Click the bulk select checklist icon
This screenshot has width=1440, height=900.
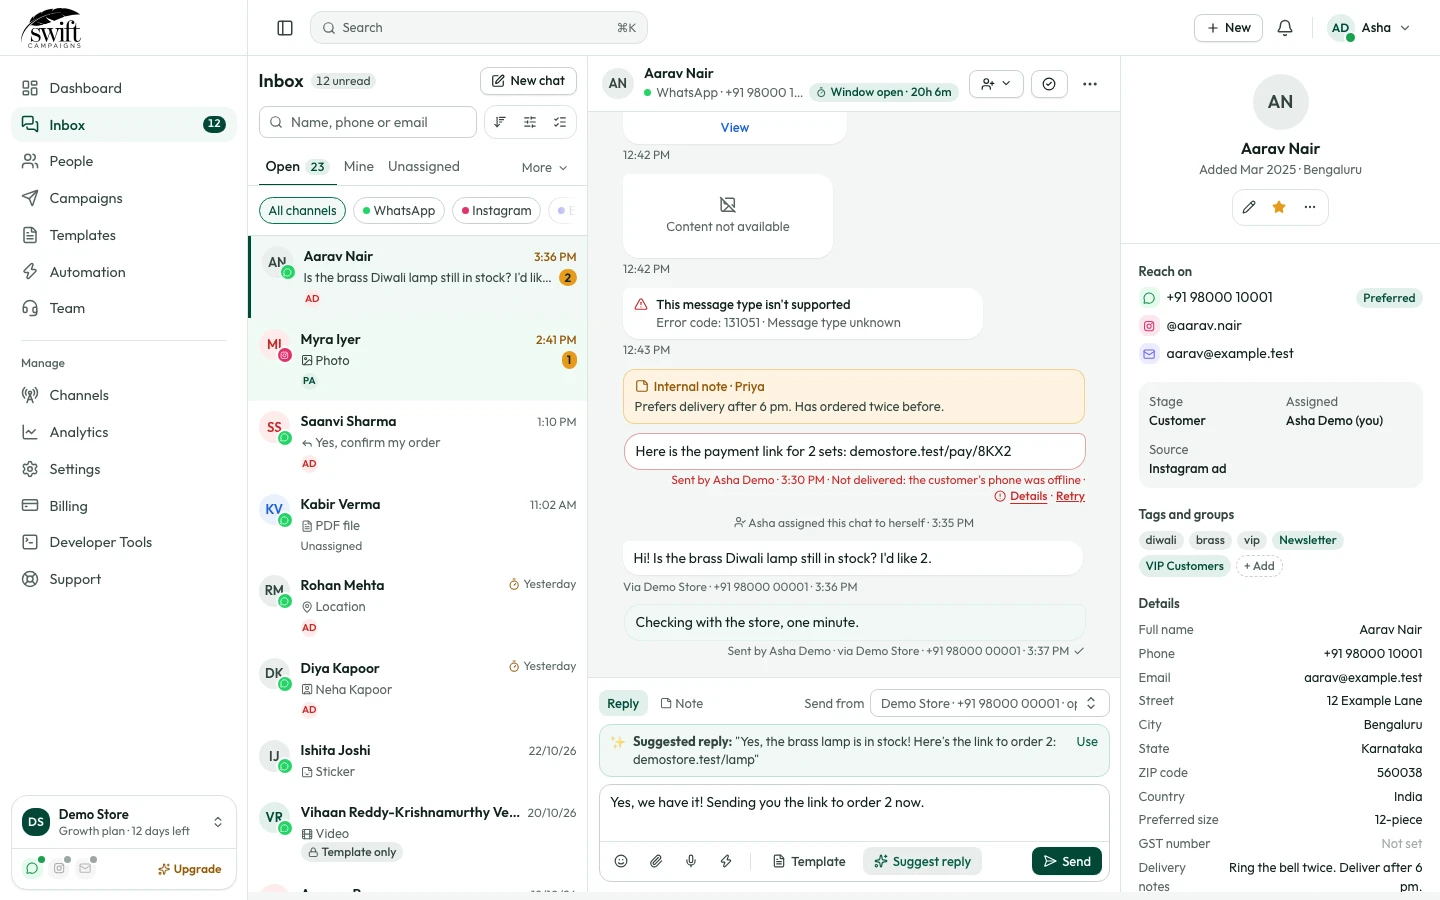click(x=560, y=122)
